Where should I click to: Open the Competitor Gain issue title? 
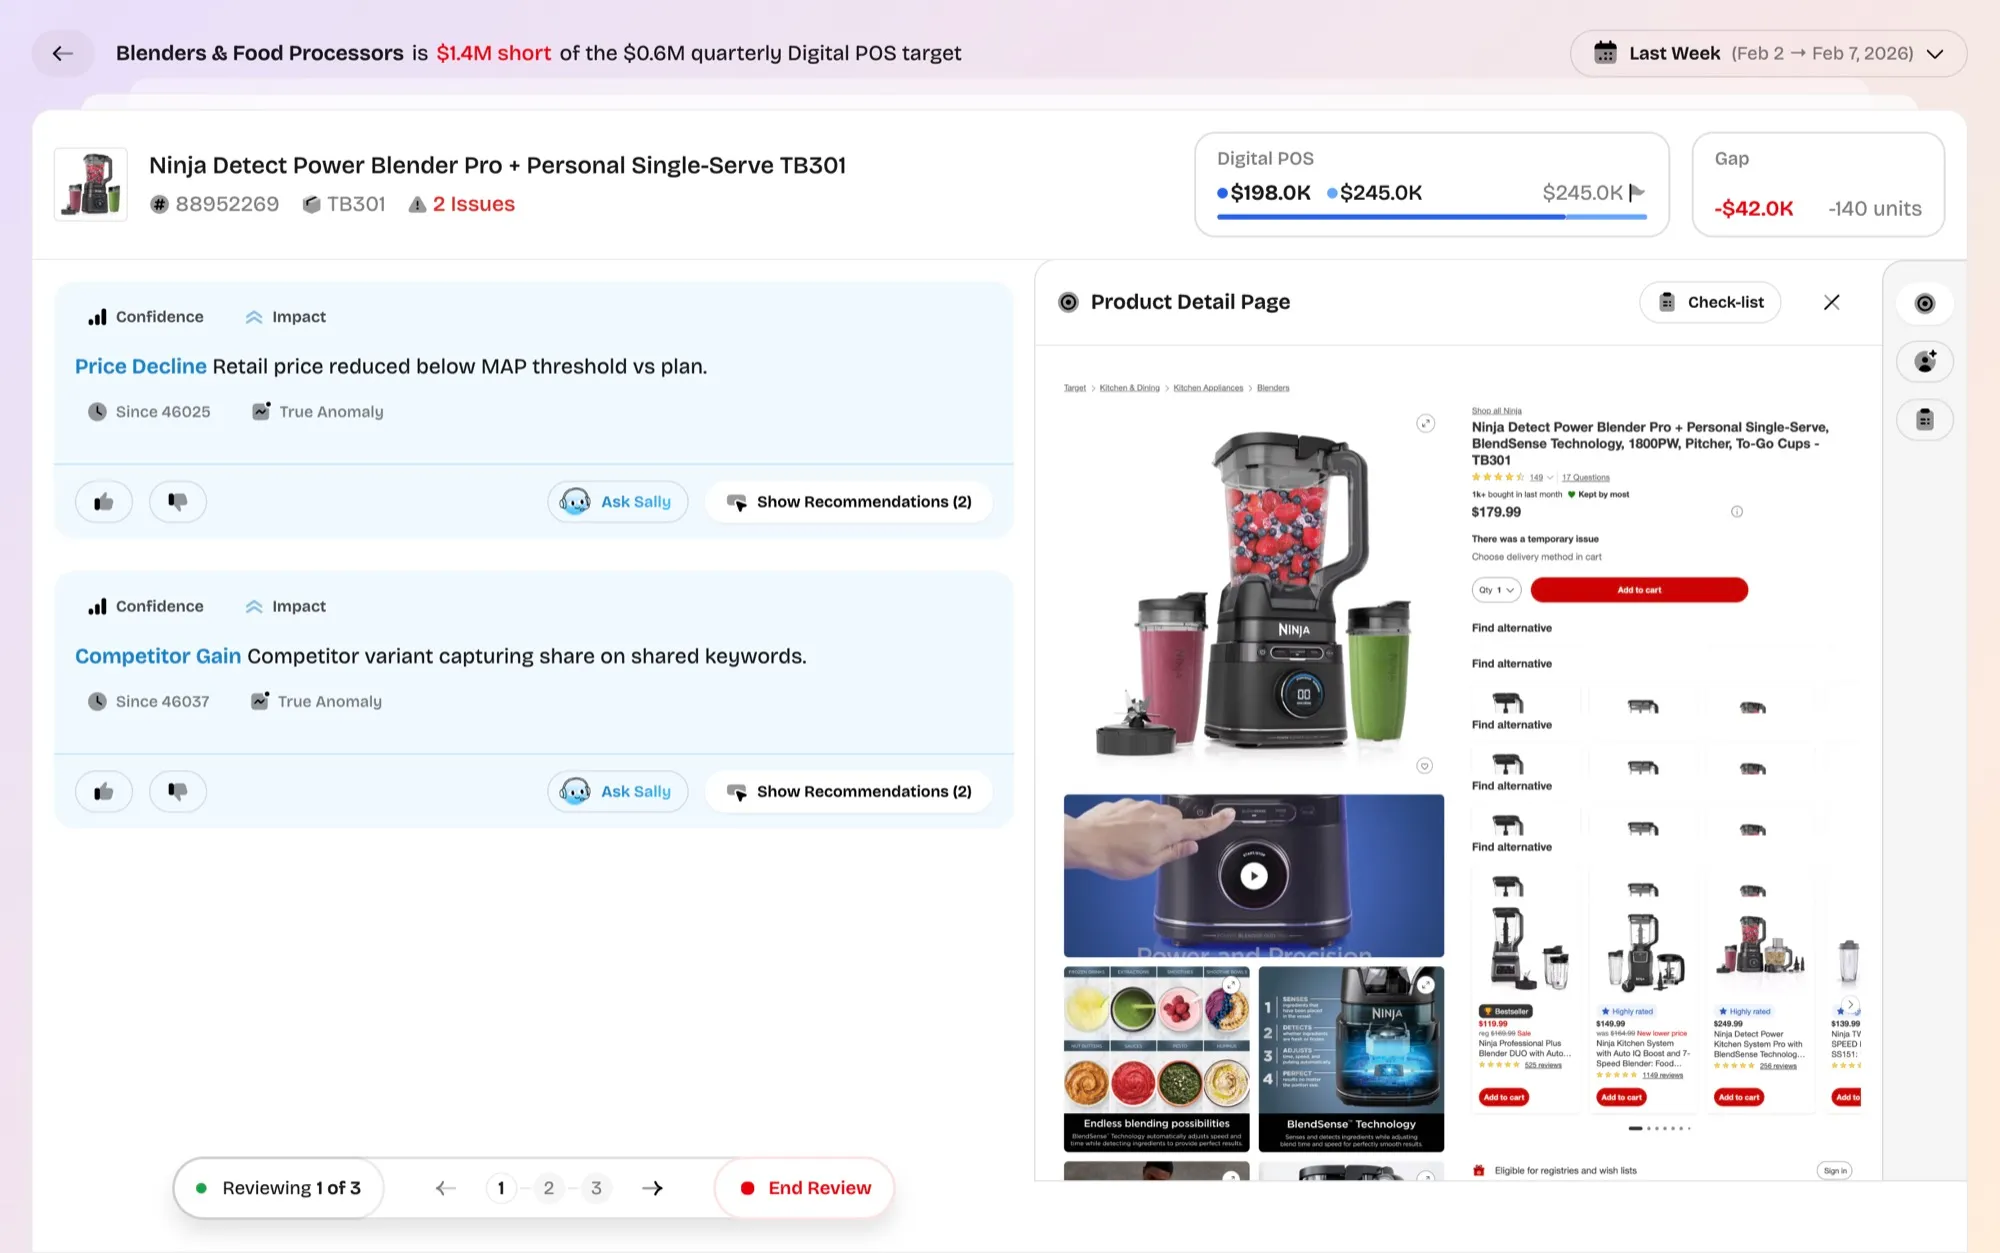(x=158, y=656)
